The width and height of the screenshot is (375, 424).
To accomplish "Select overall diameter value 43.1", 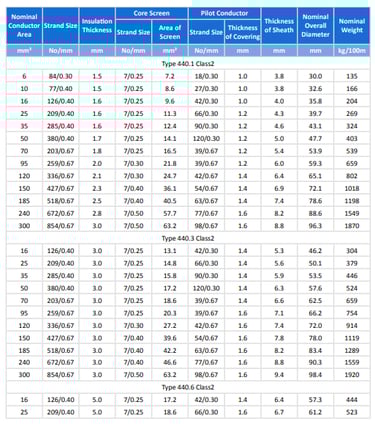I will pos(315,126).
